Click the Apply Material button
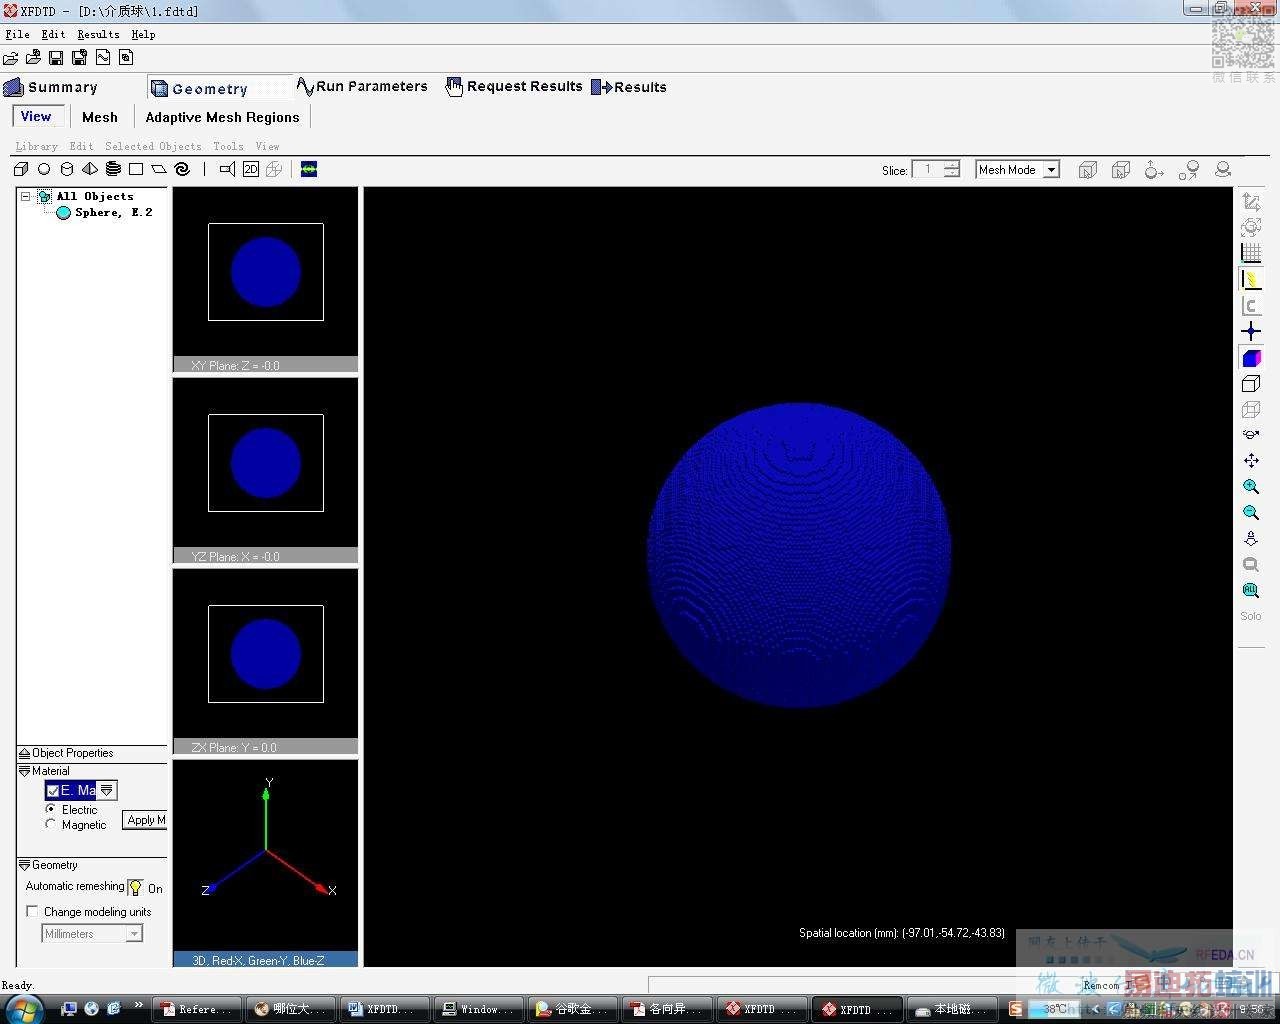1280x1024 pixels. (145, 820)
